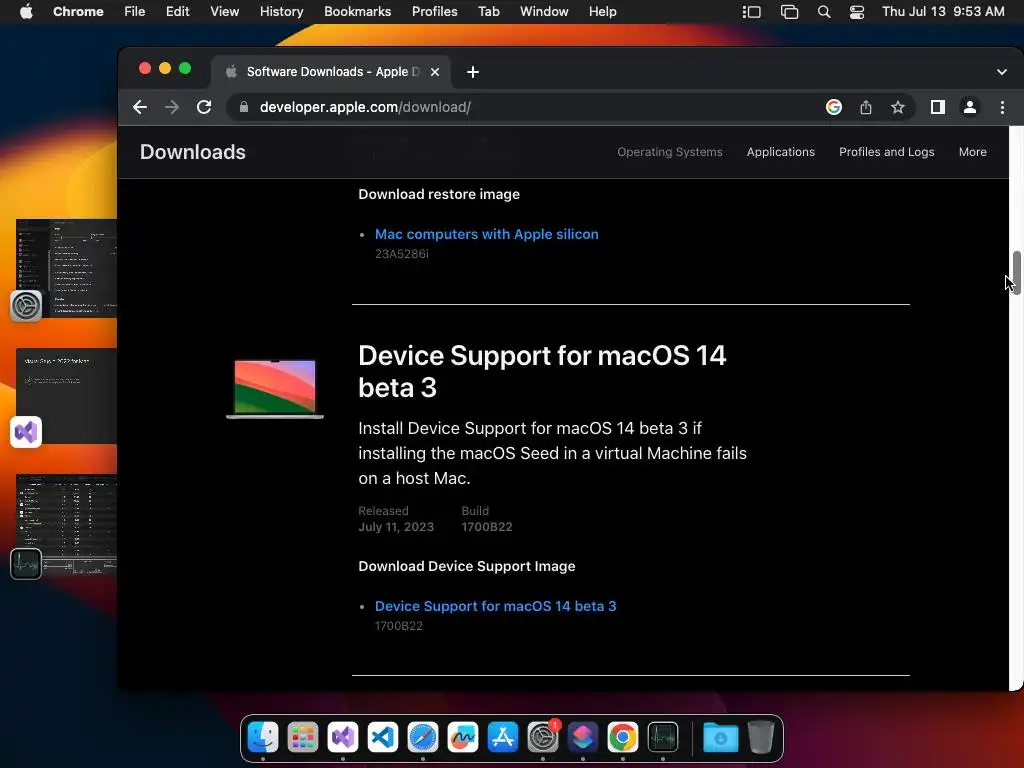This screenshot has height=768, width=1024.
Task: Click the page vertical scrollbar thumb
Action: tap(1016, 274)
